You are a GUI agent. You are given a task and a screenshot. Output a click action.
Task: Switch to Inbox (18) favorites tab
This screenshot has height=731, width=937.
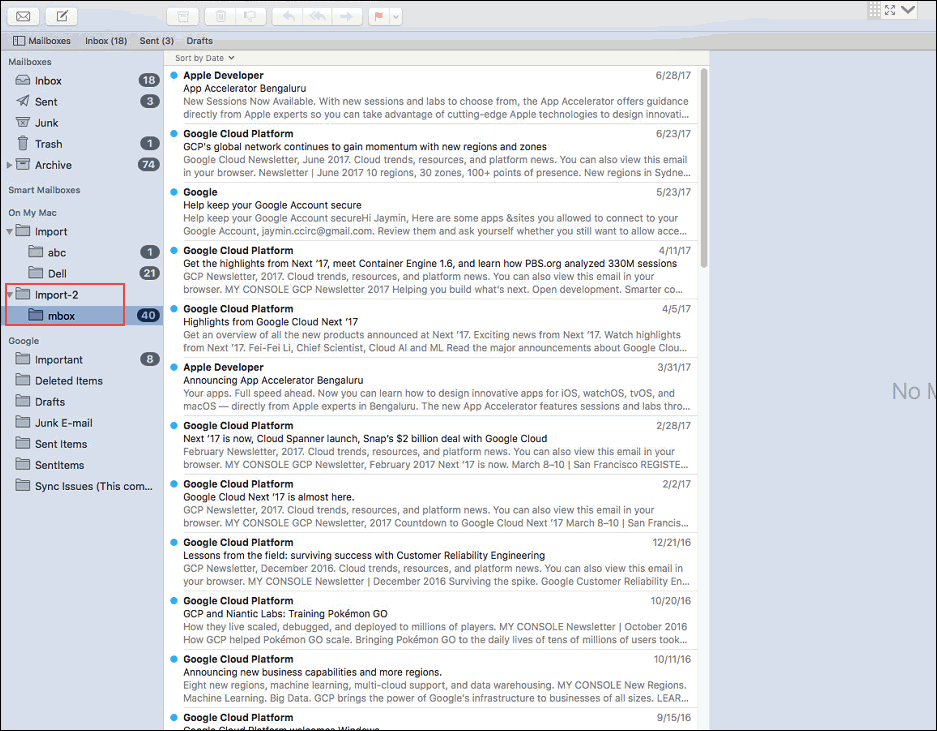click(x=106, y=41)
